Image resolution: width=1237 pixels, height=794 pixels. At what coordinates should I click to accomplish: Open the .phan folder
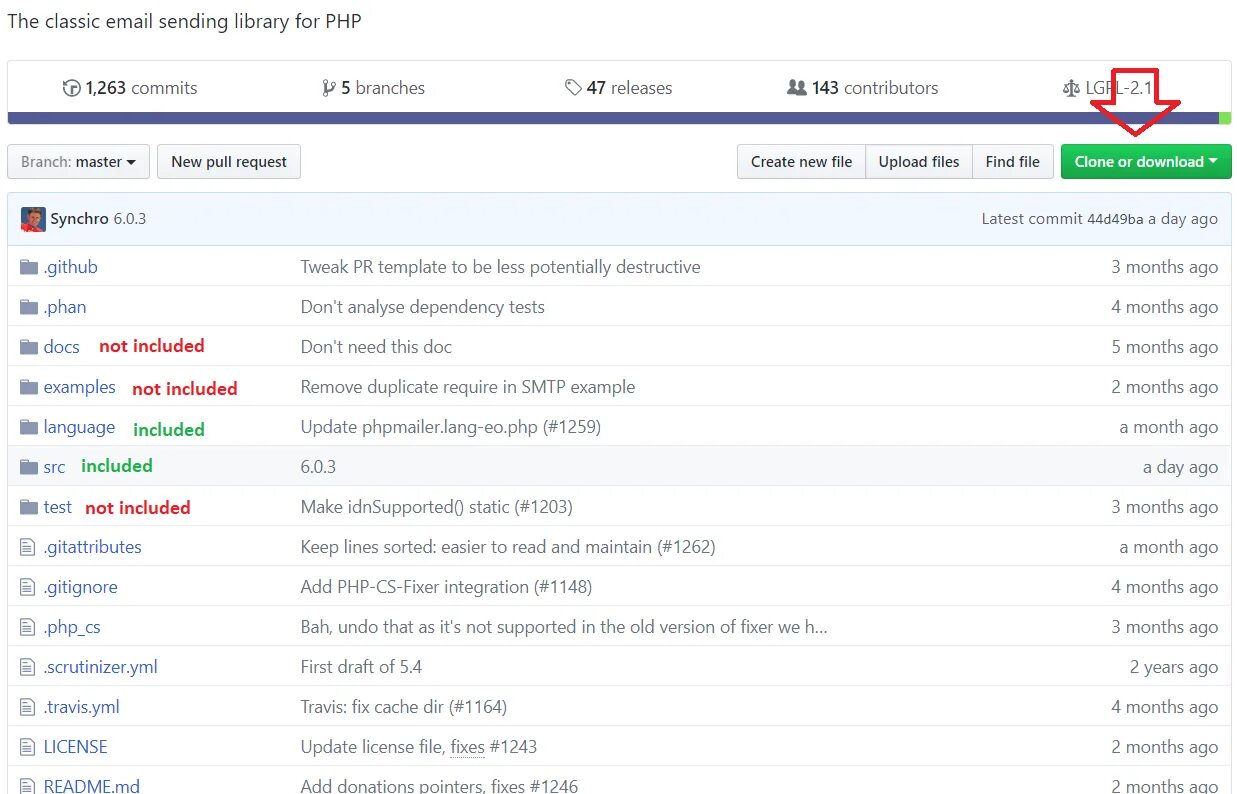click(x=65, y=307)
